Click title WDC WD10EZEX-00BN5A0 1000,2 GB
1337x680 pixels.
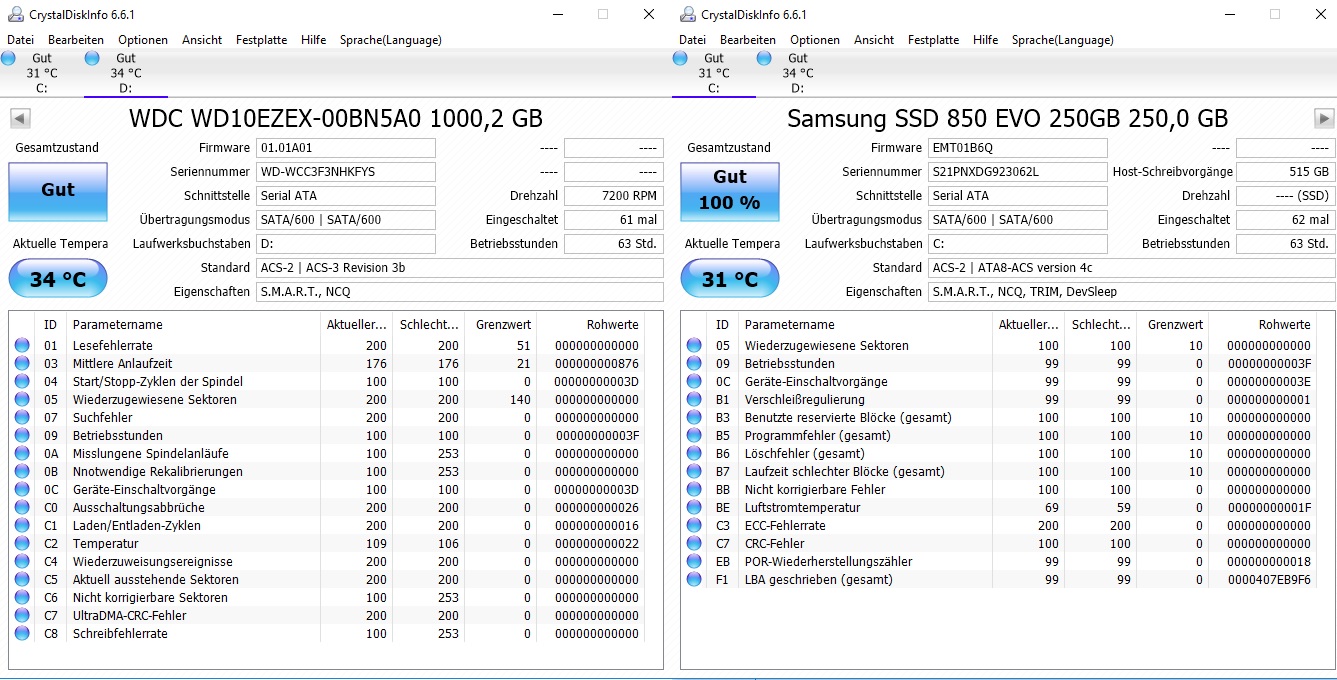coord(336,119)
